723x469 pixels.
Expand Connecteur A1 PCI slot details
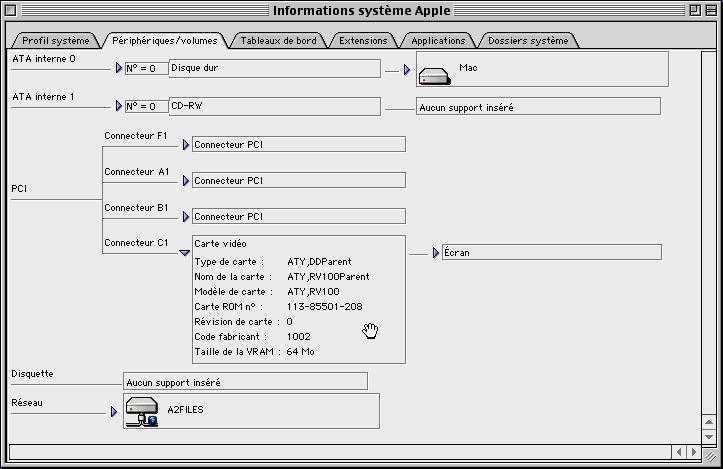click(x=185, y=181)
